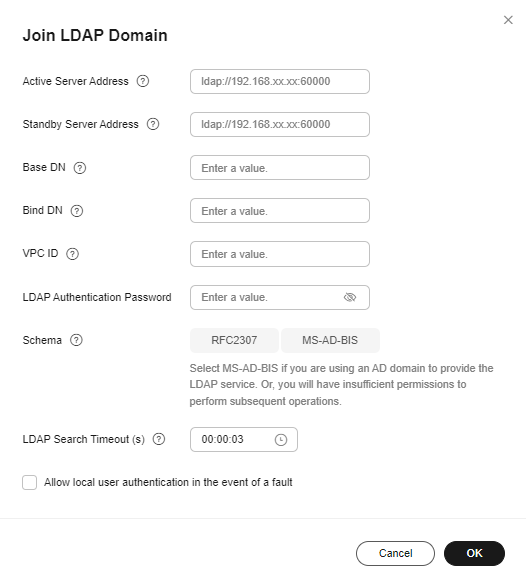Click into the Base DN field
This screenshot has height=575, width=526.
(x=280, y=168)
